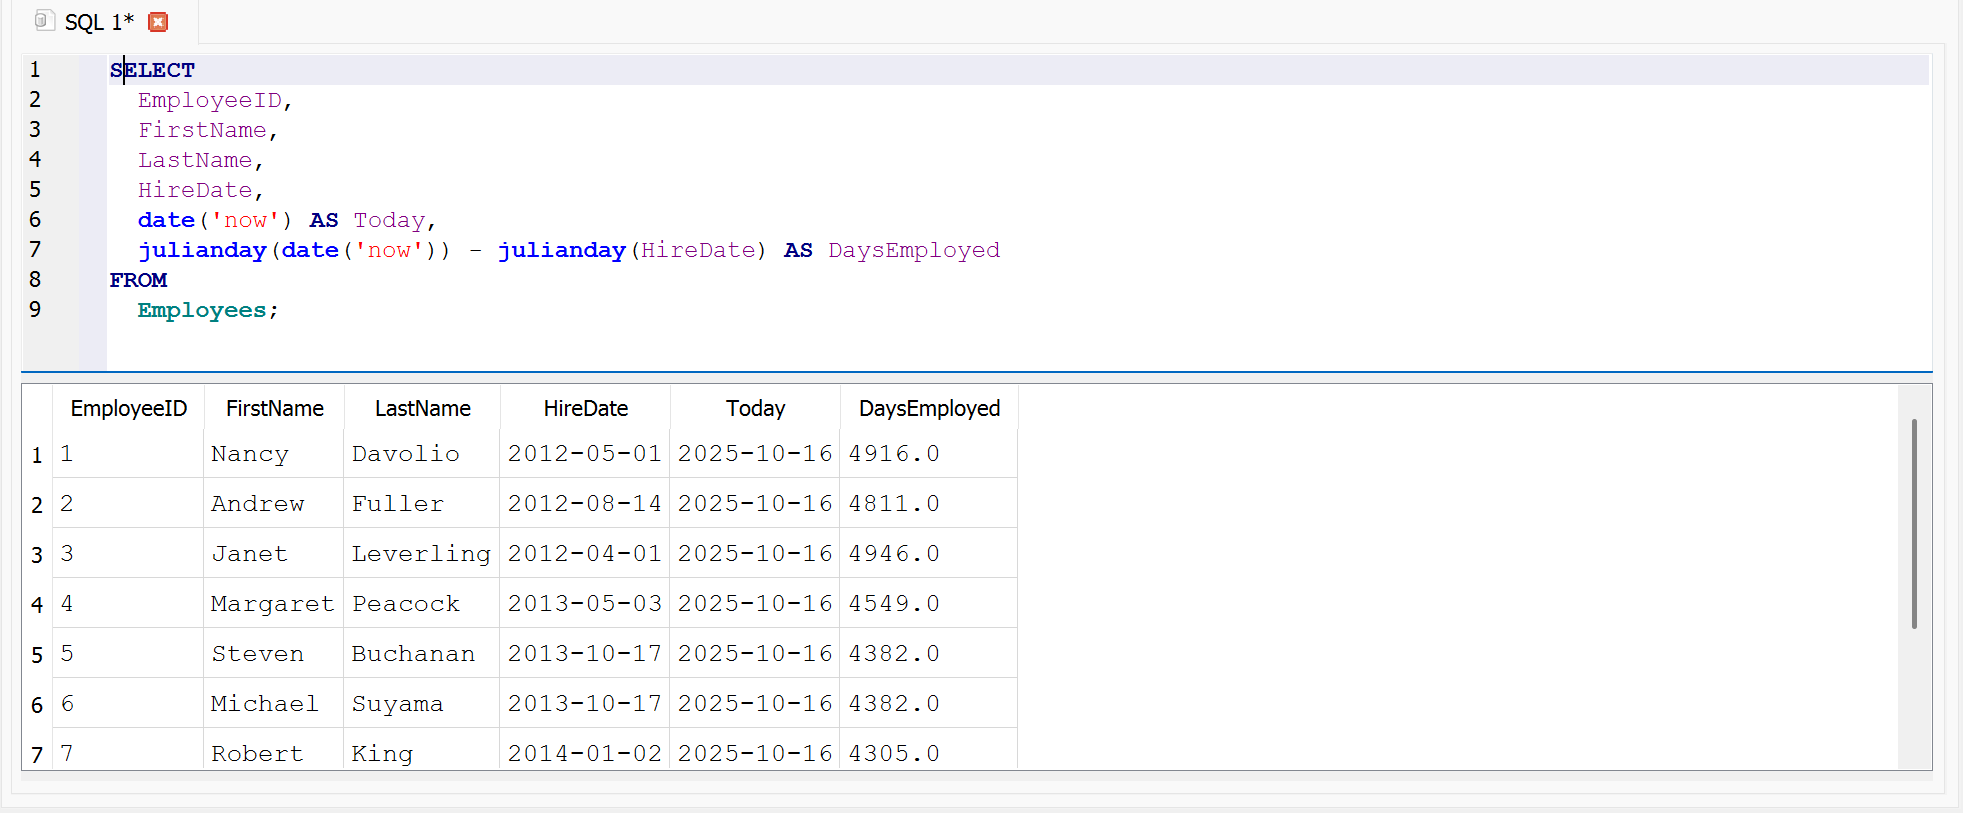
Task: Switch to the SQL 1* tab
Action: pyautogui.click(x=99, y=22)
